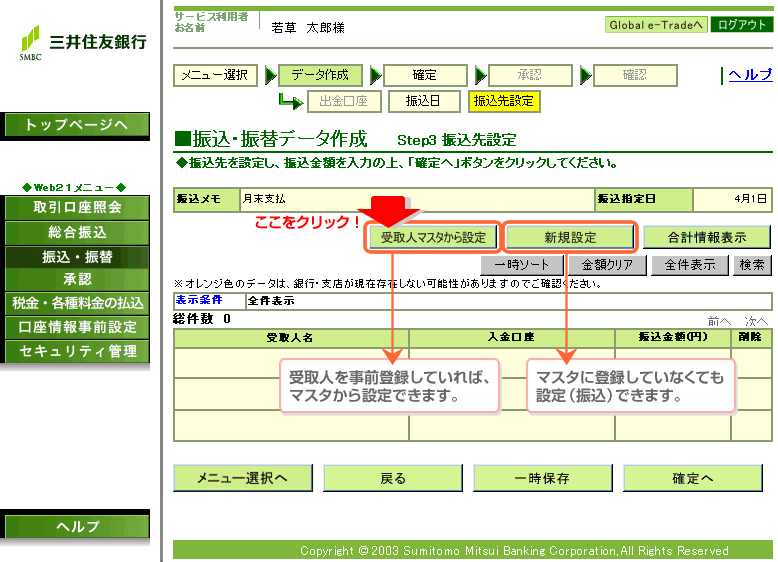Click 振込日 sub-step

click(x=424, y=101)
